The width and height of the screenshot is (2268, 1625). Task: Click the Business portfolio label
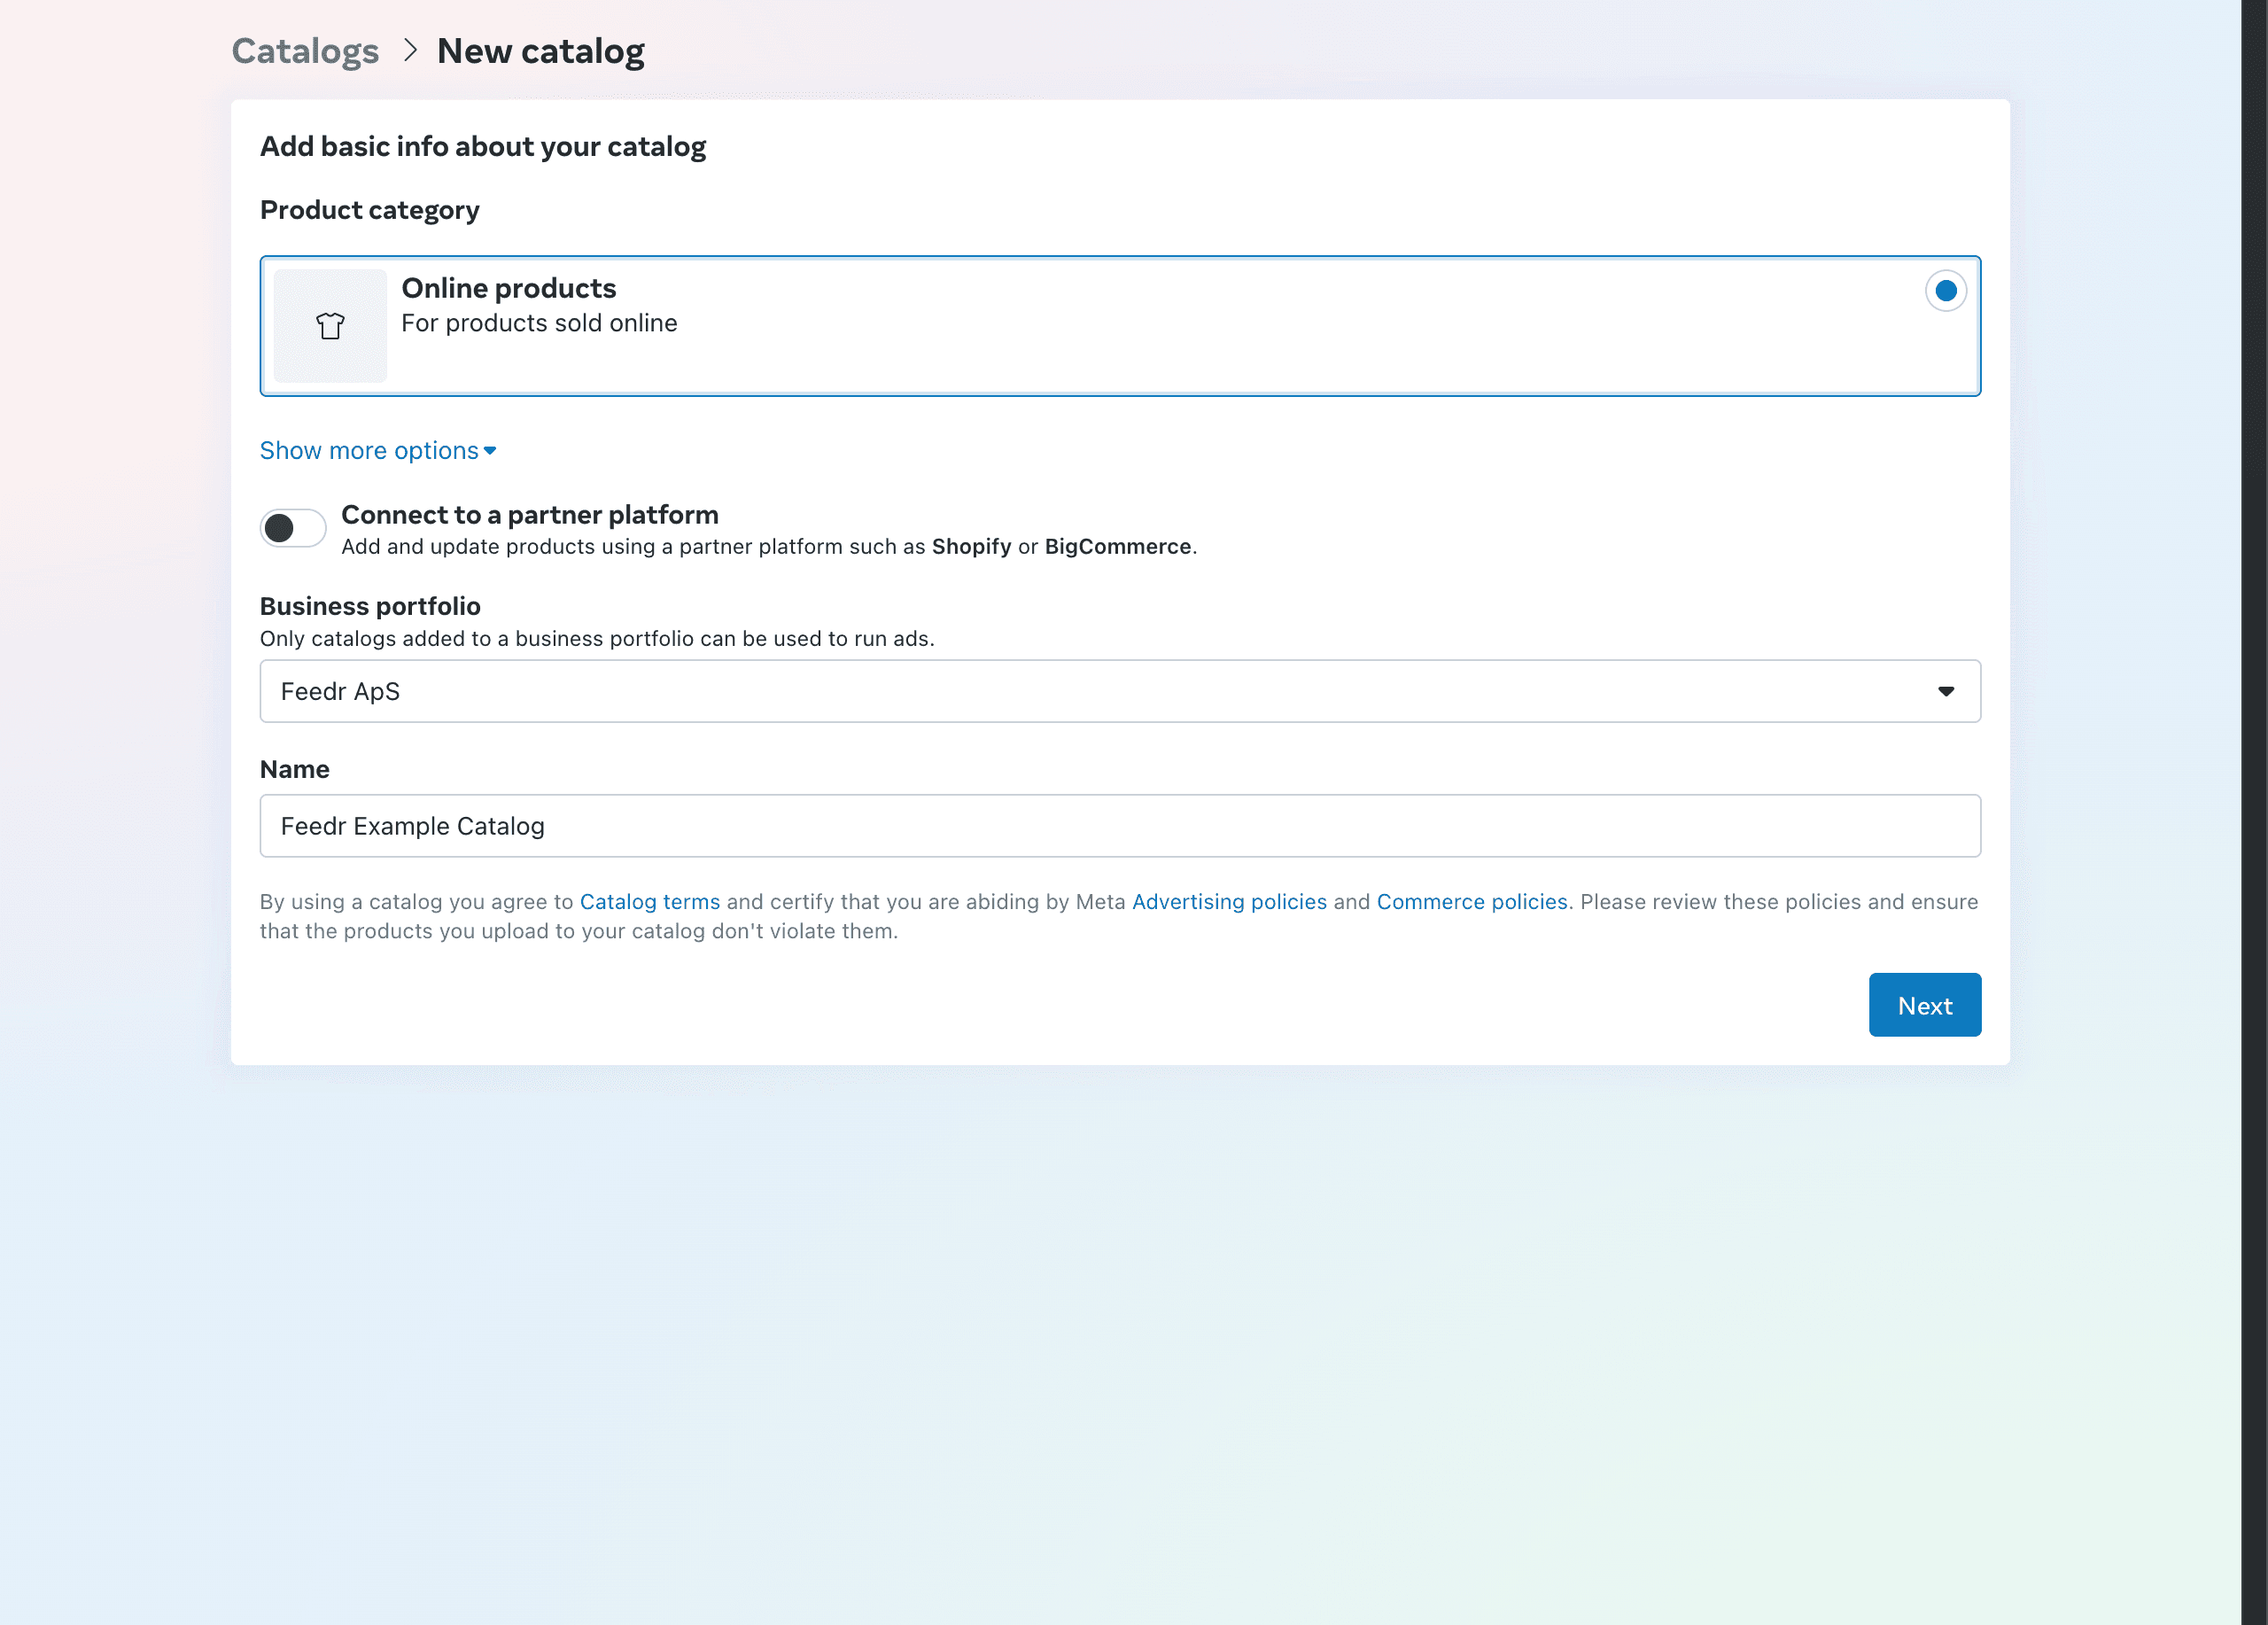pos(369,606)
